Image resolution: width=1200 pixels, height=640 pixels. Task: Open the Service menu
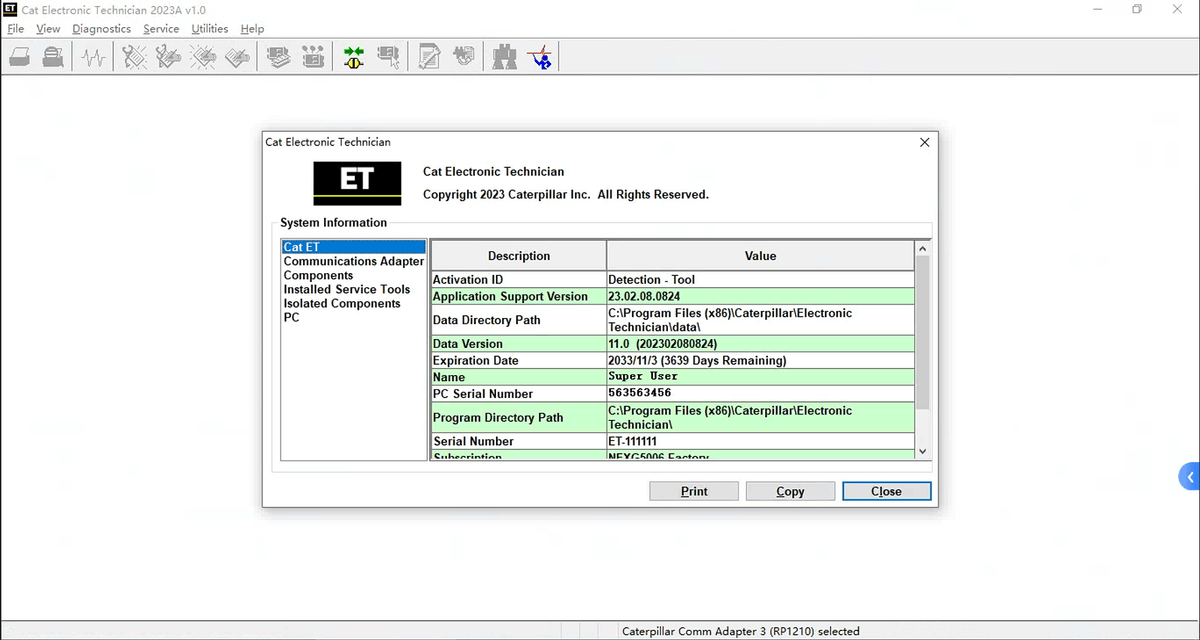click(161, 29)
